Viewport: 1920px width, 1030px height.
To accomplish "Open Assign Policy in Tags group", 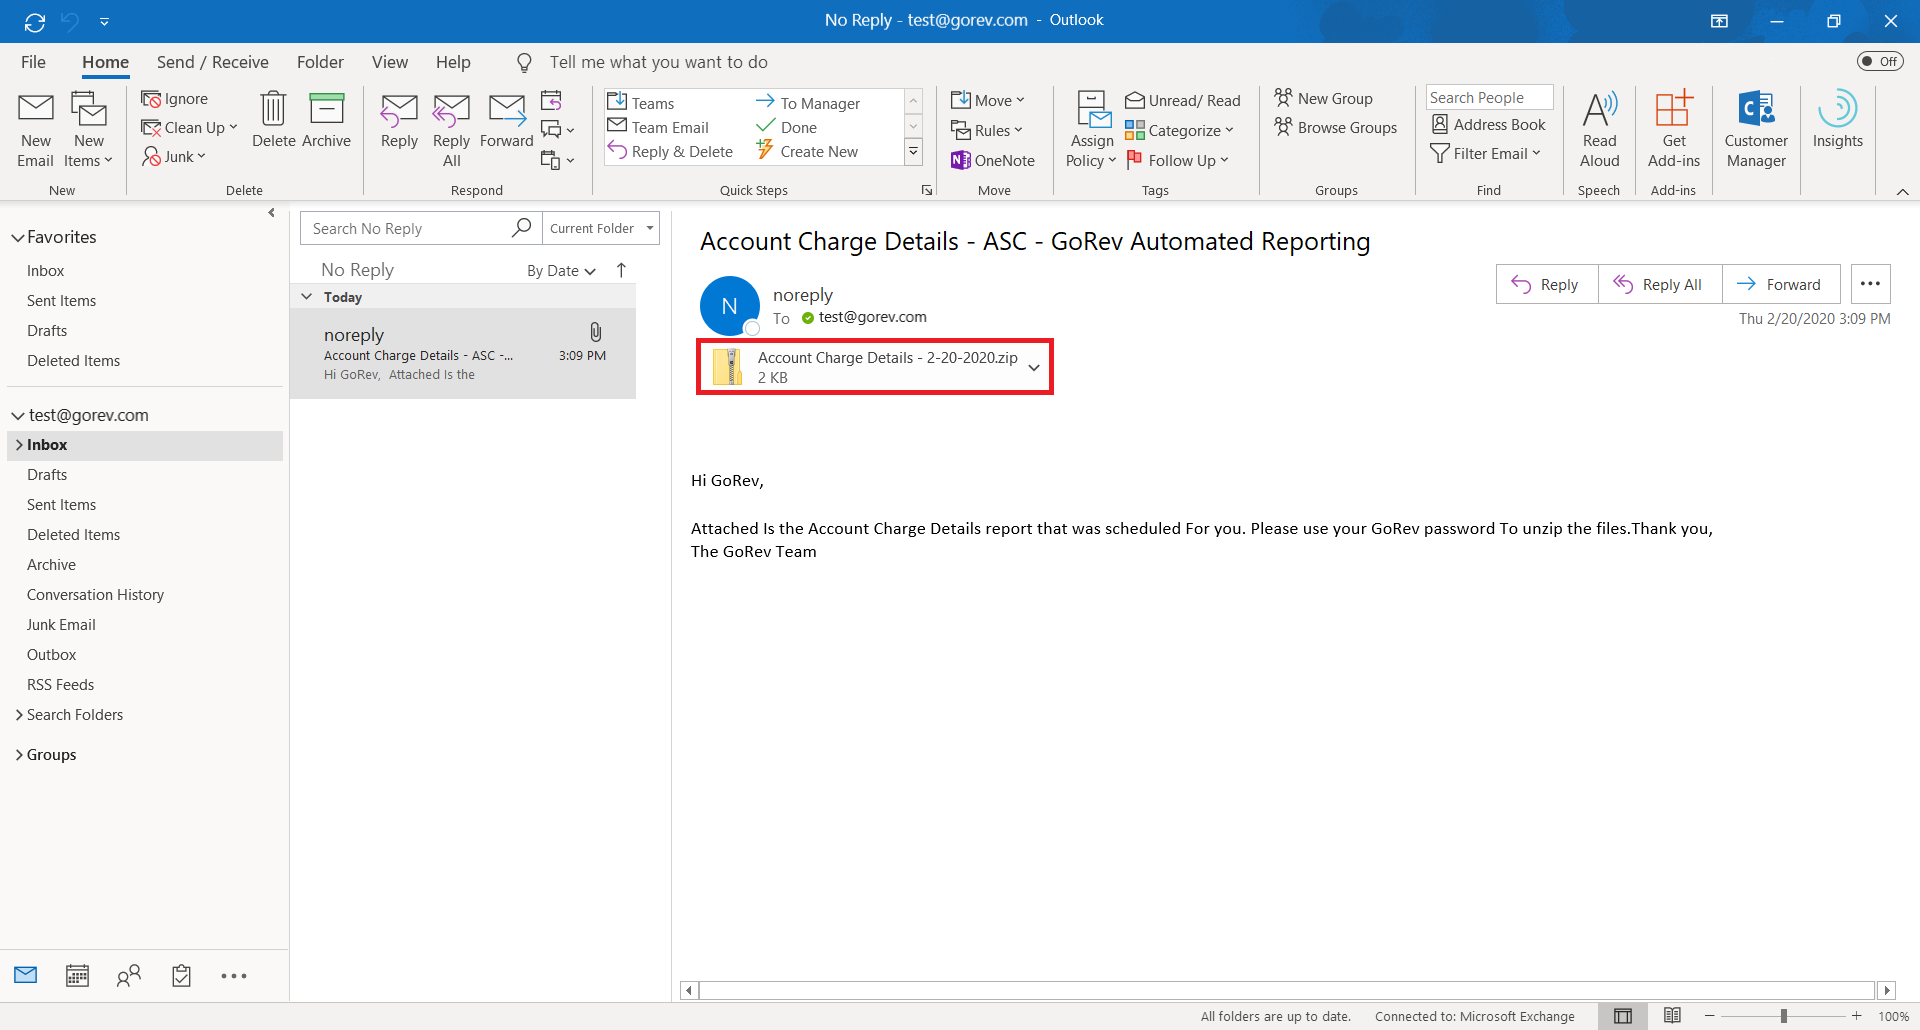I will click(x=1091, y=129).
